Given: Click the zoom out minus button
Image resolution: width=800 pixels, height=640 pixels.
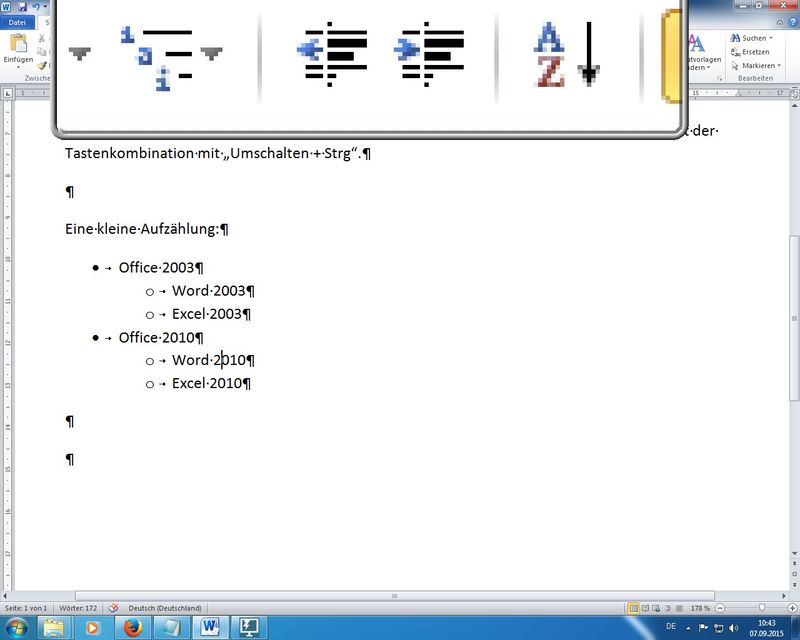Looking at the screenshot, I should click(x=720, y=608).
